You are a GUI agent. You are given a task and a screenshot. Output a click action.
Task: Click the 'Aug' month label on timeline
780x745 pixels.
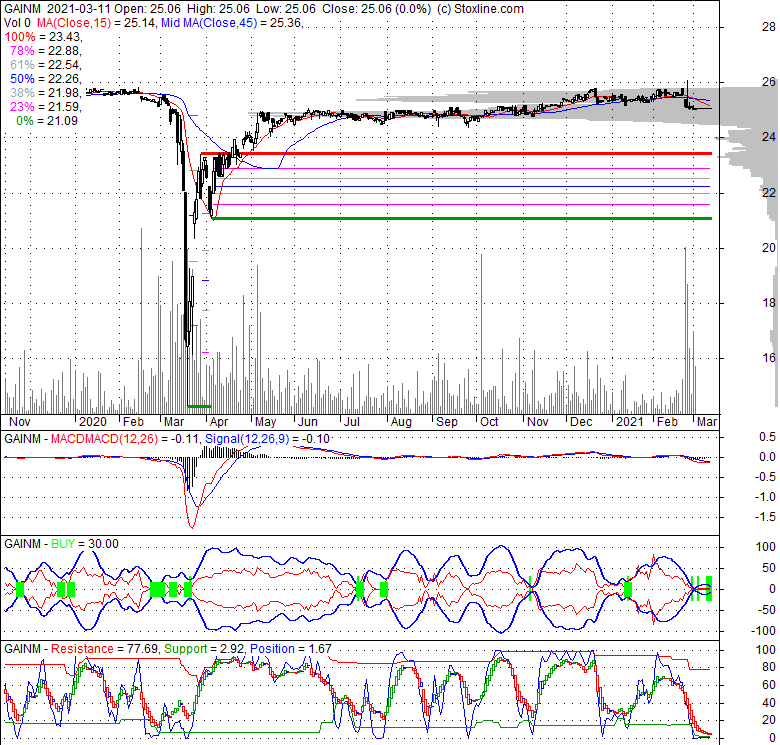coord(401,422)
